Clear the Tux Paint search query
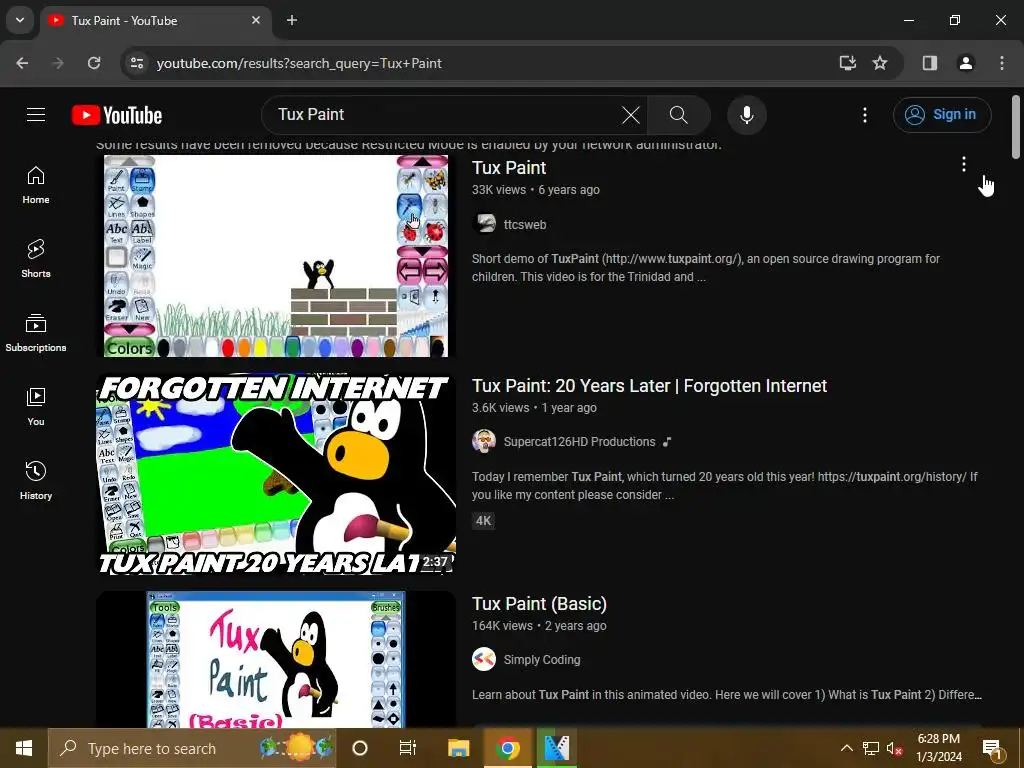This screenshot has width=1024, height=768. (x=630, y=115)
